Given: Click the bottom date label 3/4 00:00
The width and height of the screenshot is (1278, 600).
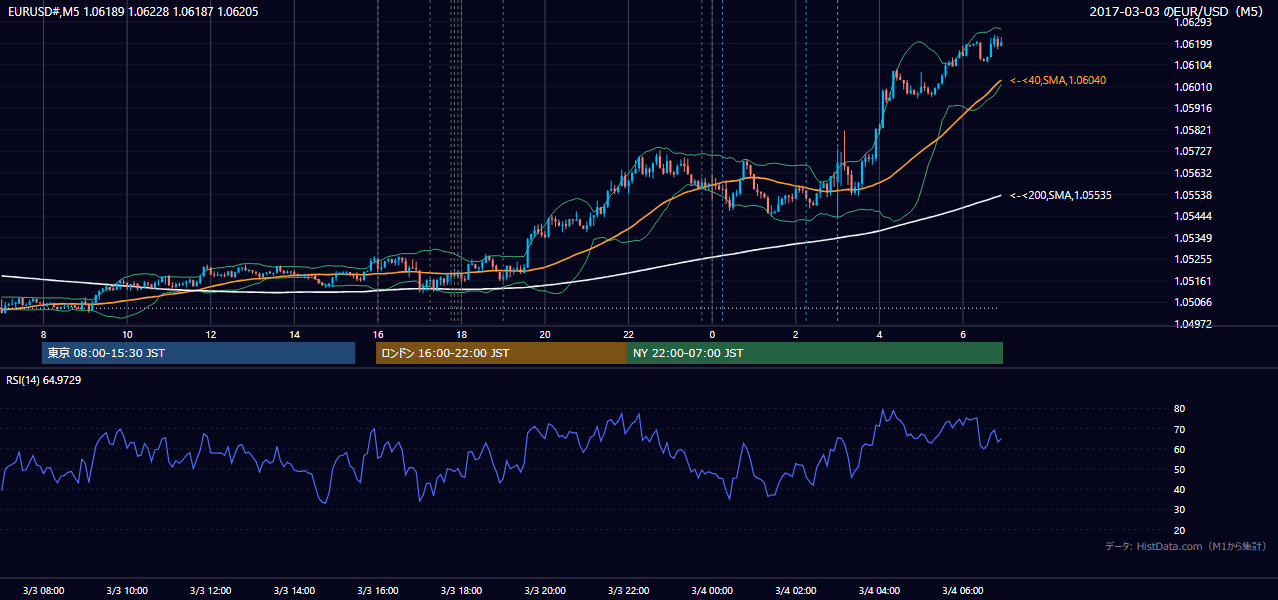Looking at the screenshot, I should pyautogui.click(x=711, y=590).
